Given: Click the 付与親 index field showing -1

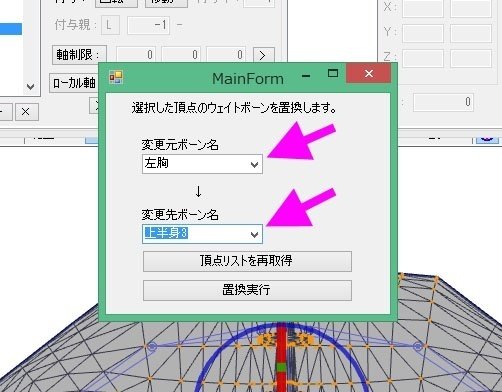Looking at the screenshot, I should 148,25.
